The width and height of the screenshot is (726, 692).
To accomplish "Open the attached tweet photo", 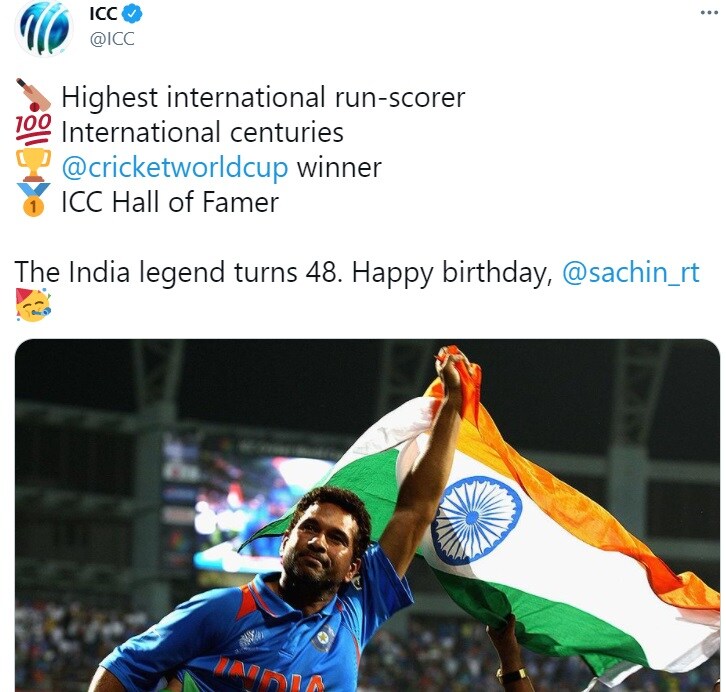I will point(367,515).
